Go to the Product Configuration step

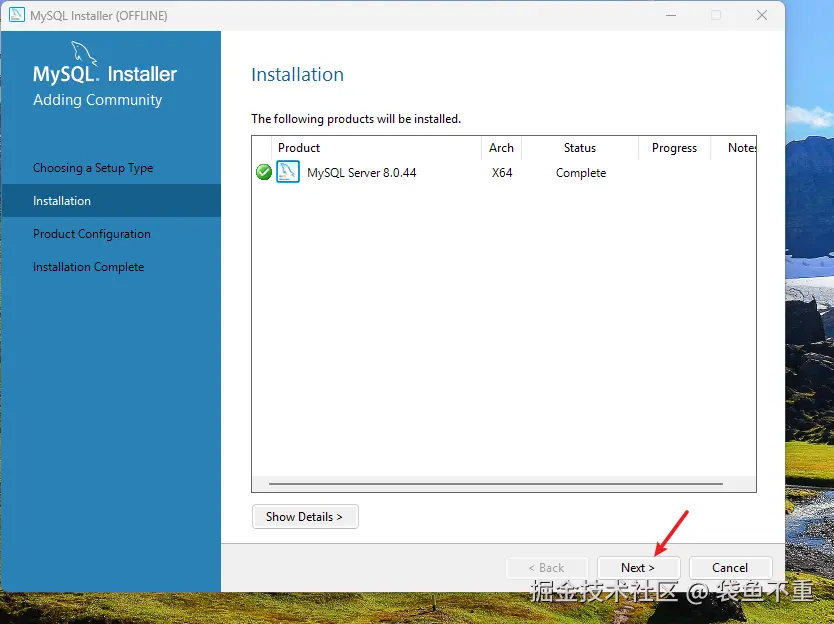[91, 234]
